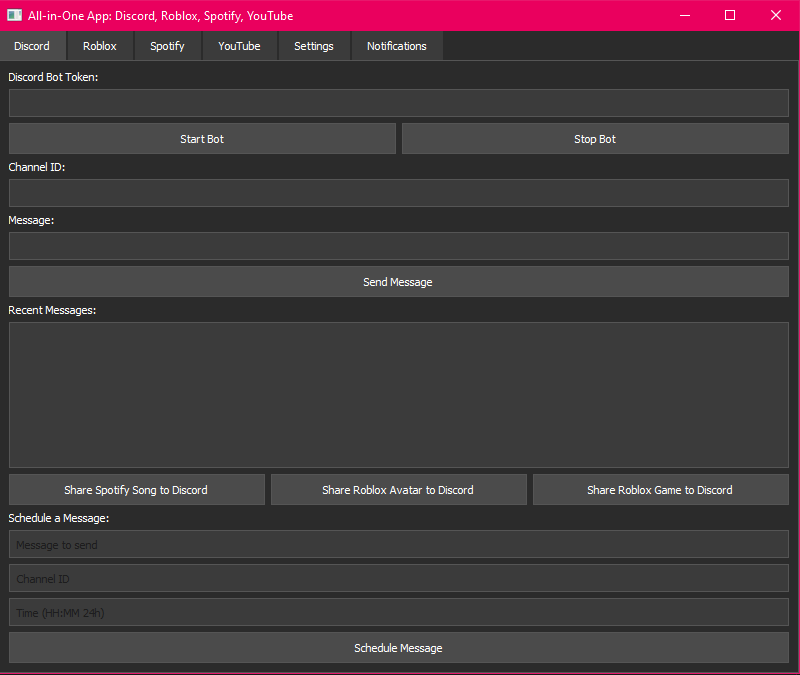
Task: Click the app icon in title bar
Action: click(15, 15)
